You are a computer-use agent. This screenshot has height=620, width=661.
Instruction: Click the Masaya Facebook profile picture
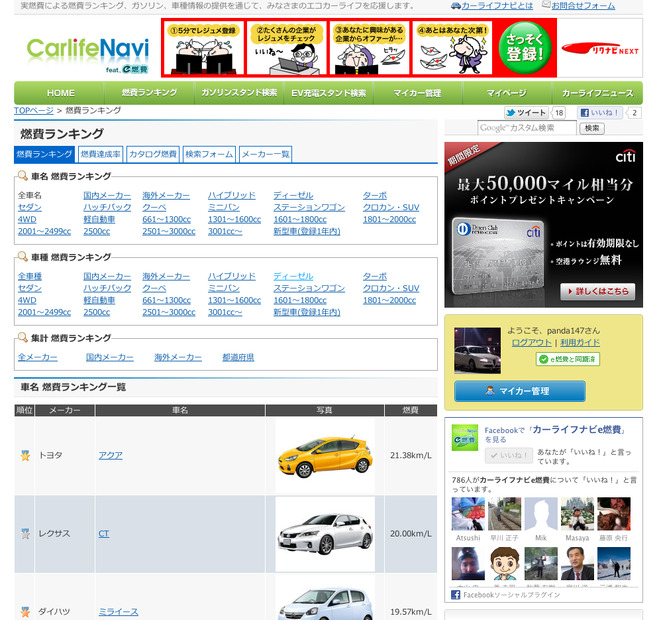coord(578,514)
